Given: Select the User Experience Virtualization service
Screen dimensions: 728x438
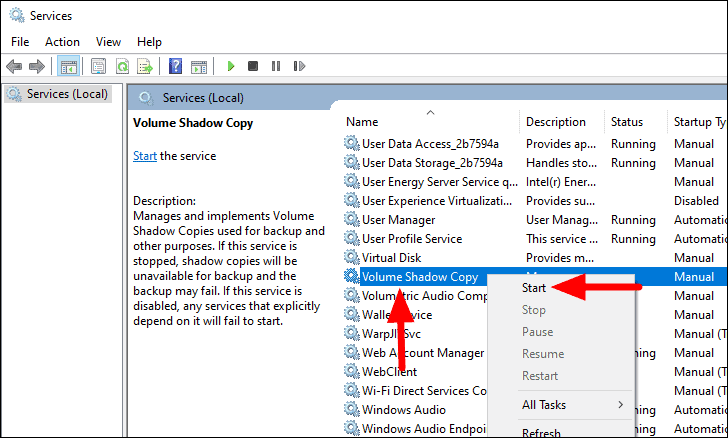Looking at the screenshot, I should click(437, 201).
